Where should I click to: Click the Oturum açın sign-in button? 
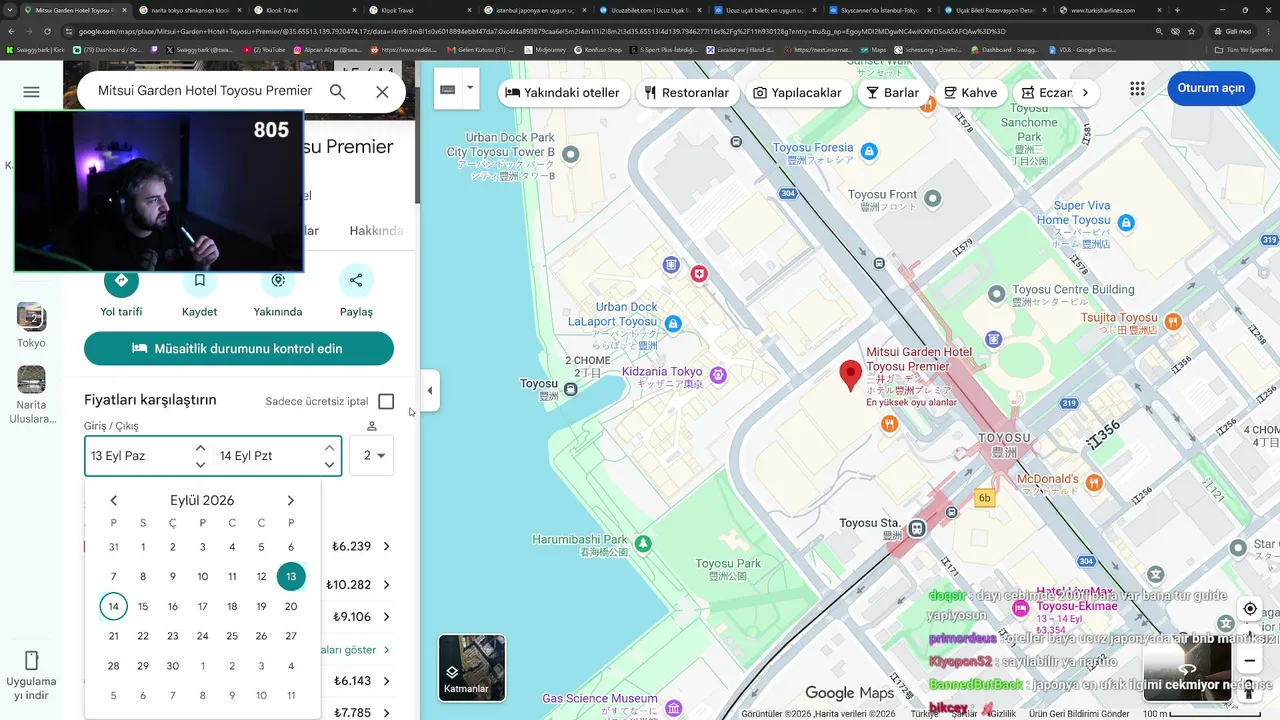point(1211,88)
